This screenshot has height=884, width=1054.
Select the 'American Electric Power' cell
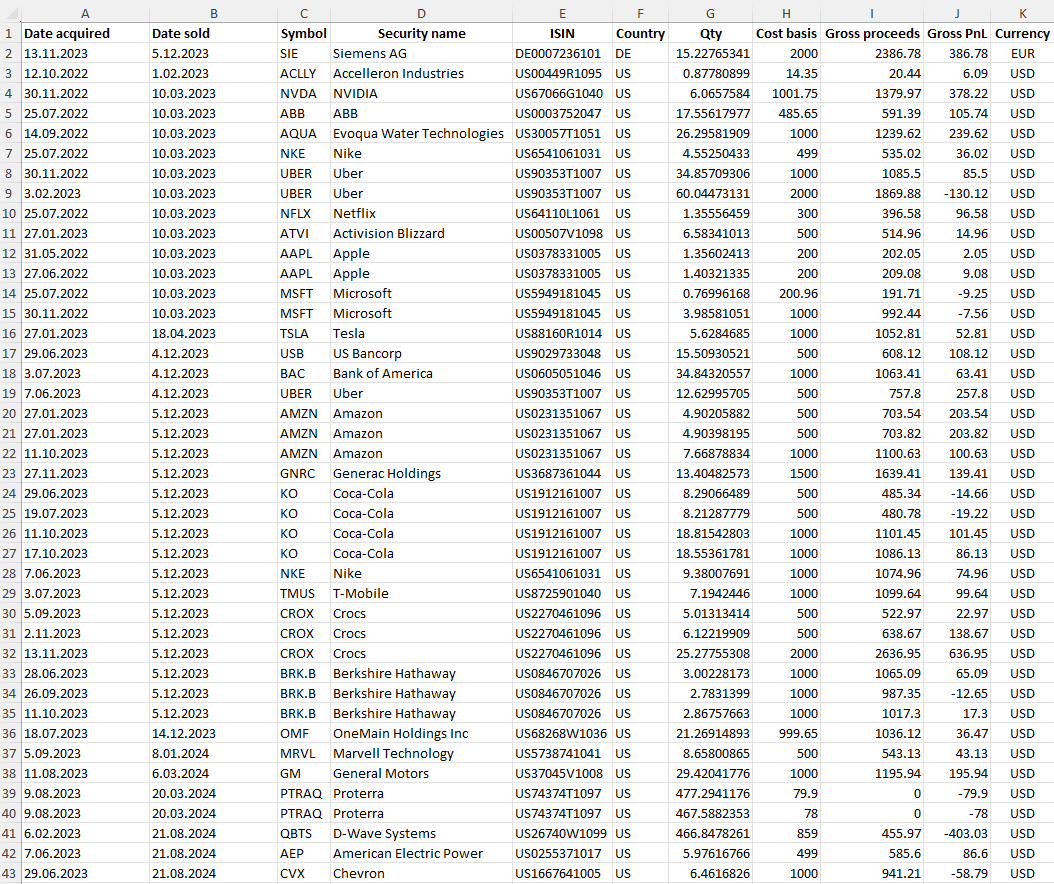[x=421, y=854]
